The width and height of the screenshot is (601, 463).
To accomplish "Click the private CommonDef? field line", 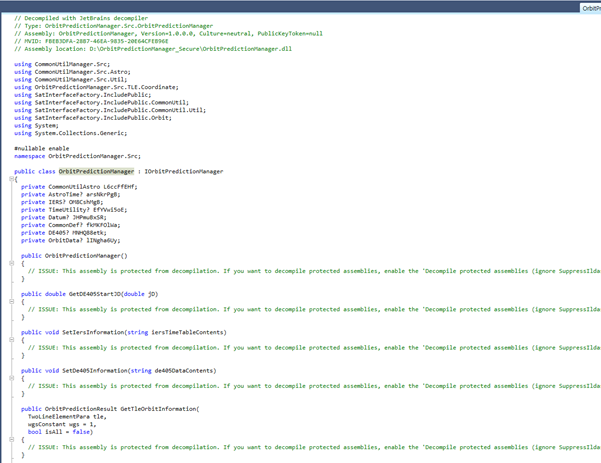I will (x=71, y=225).
